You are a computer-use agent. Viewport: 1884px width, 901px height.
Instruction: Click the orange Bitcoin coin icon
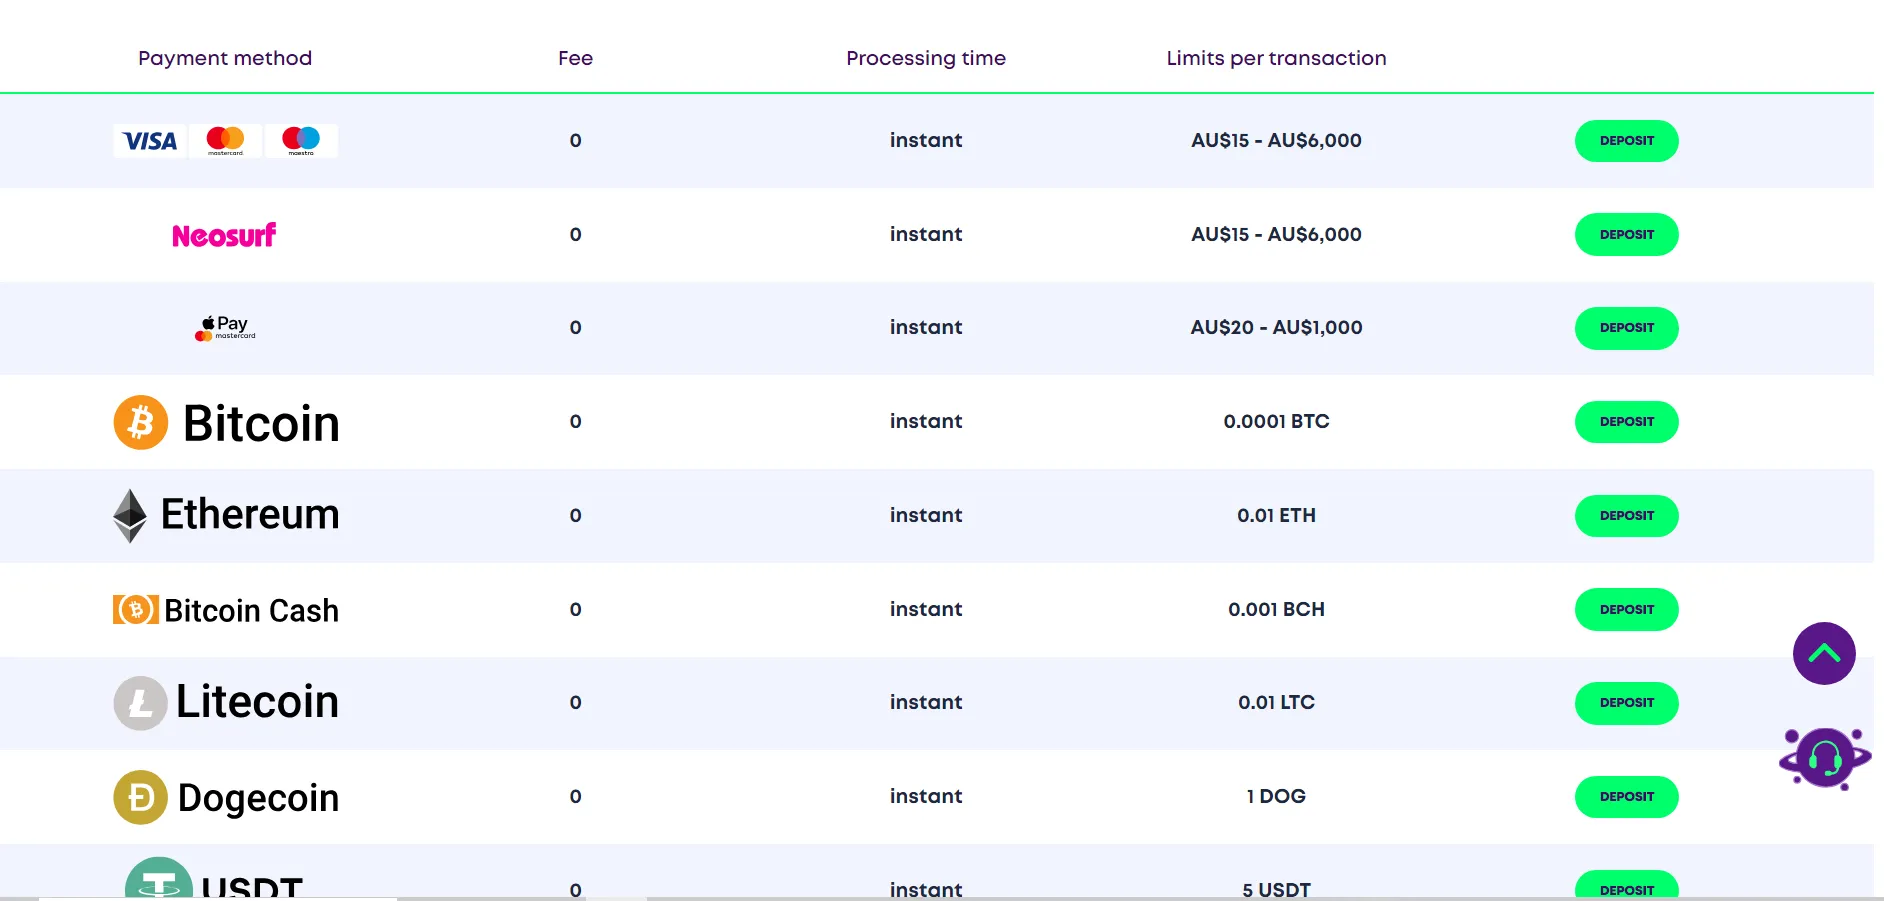coord(141,422)
